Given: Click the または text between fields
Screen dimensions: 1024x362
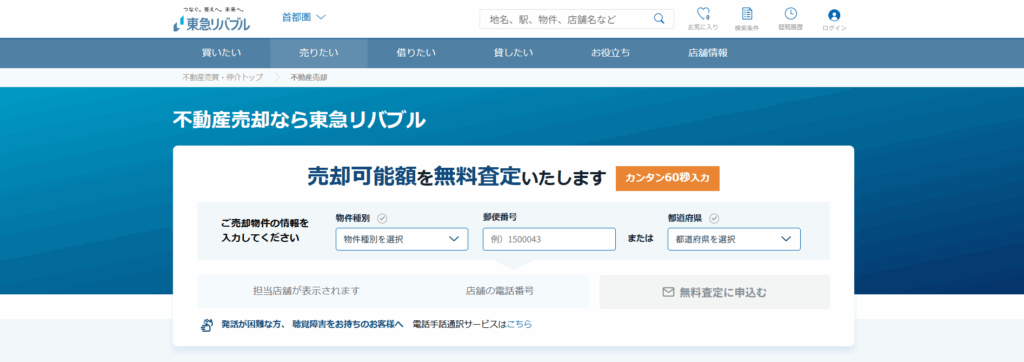Looking at the screenshot, I should (641, 239).
